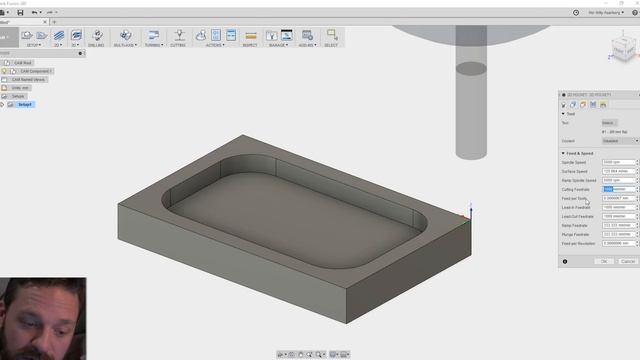Click the Surface Speed input field

[619, 171]
